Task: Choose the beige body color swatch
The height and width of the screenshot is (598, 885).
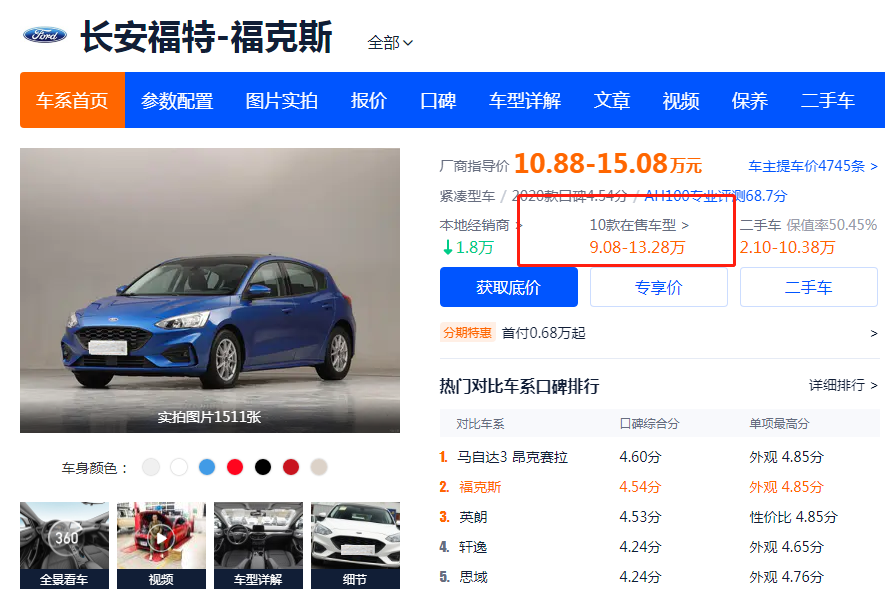Action: pos(319,467)
